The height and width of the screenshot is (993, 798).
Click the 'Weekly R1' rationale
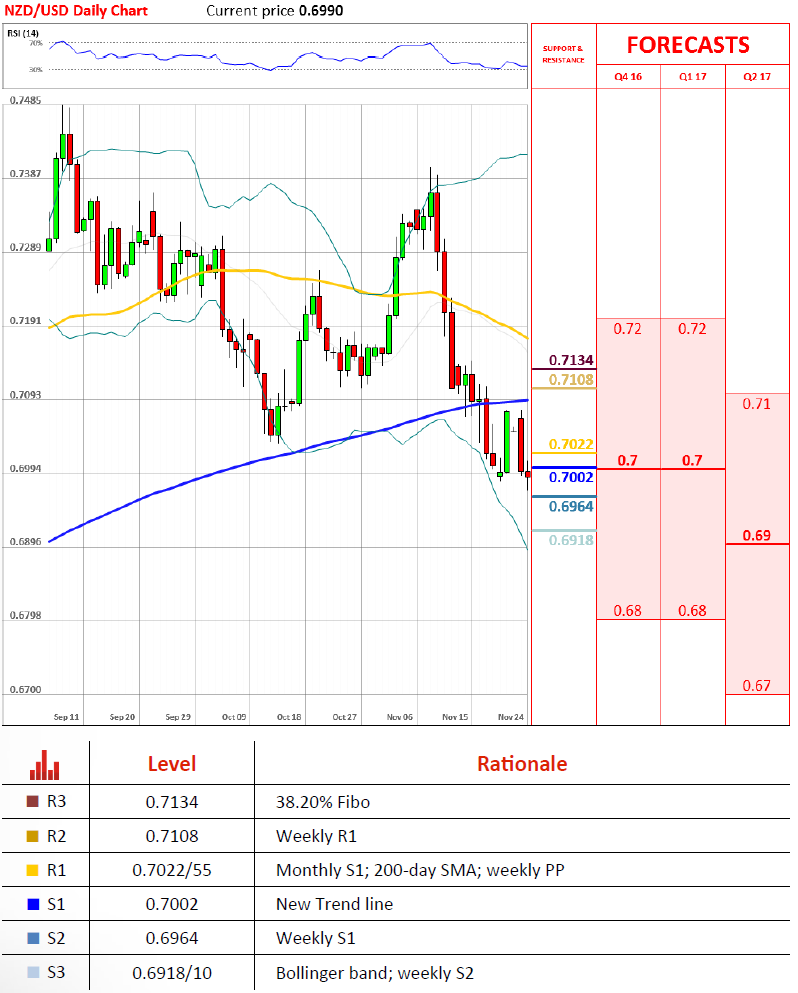(316, 836)
